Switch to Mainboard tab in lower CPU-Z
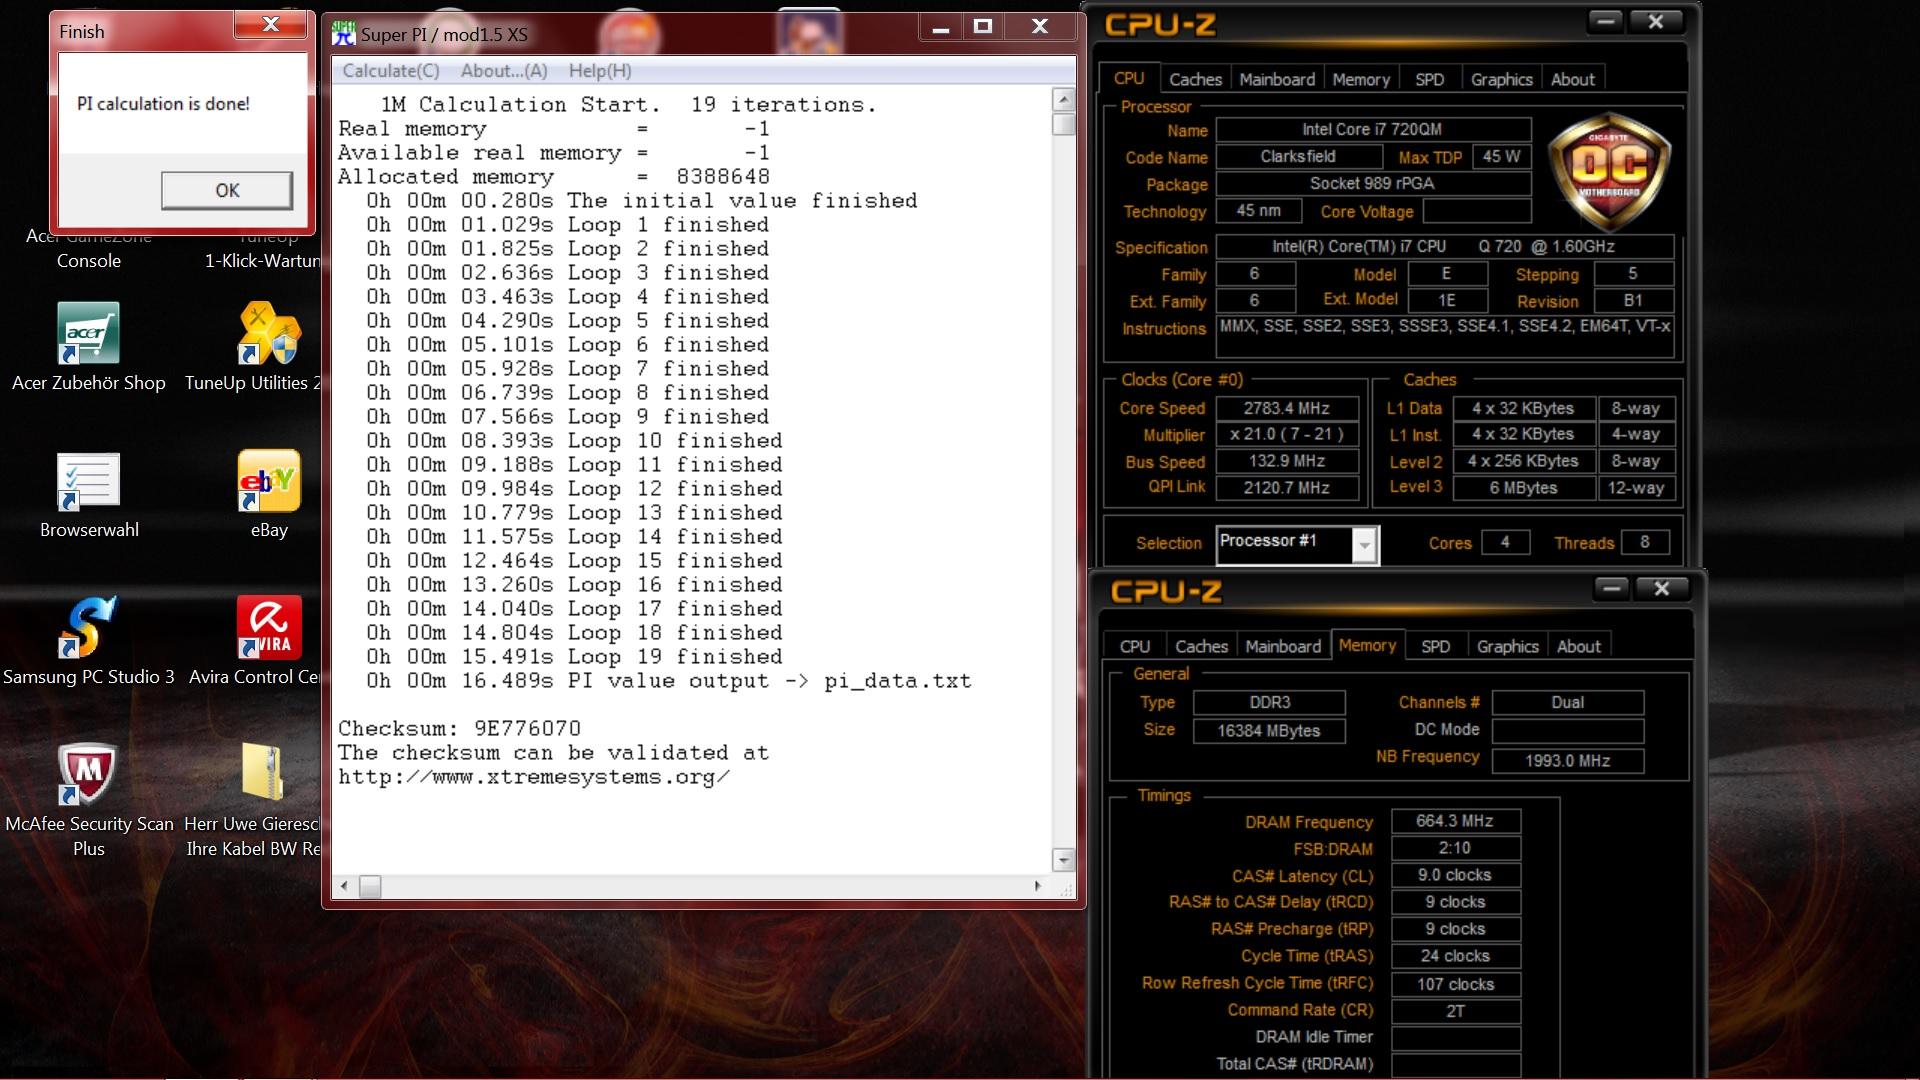 (x=1283, y=646)
